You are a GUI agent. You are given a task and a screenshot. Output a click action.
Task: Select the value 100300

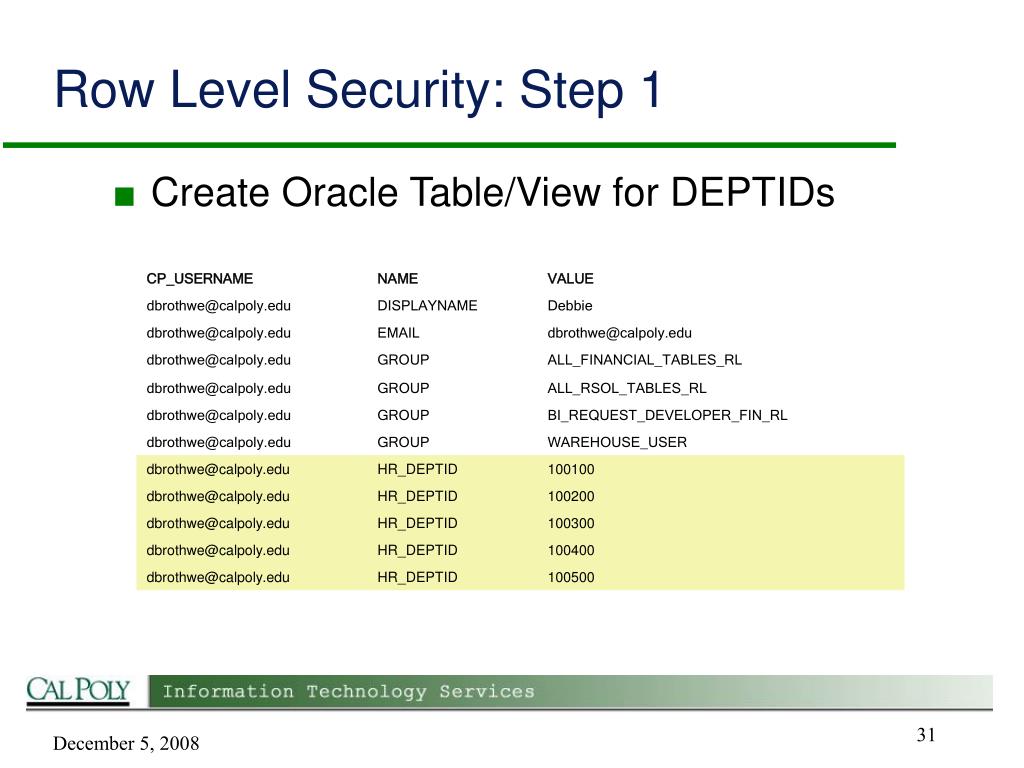click(x=571, y=524)
